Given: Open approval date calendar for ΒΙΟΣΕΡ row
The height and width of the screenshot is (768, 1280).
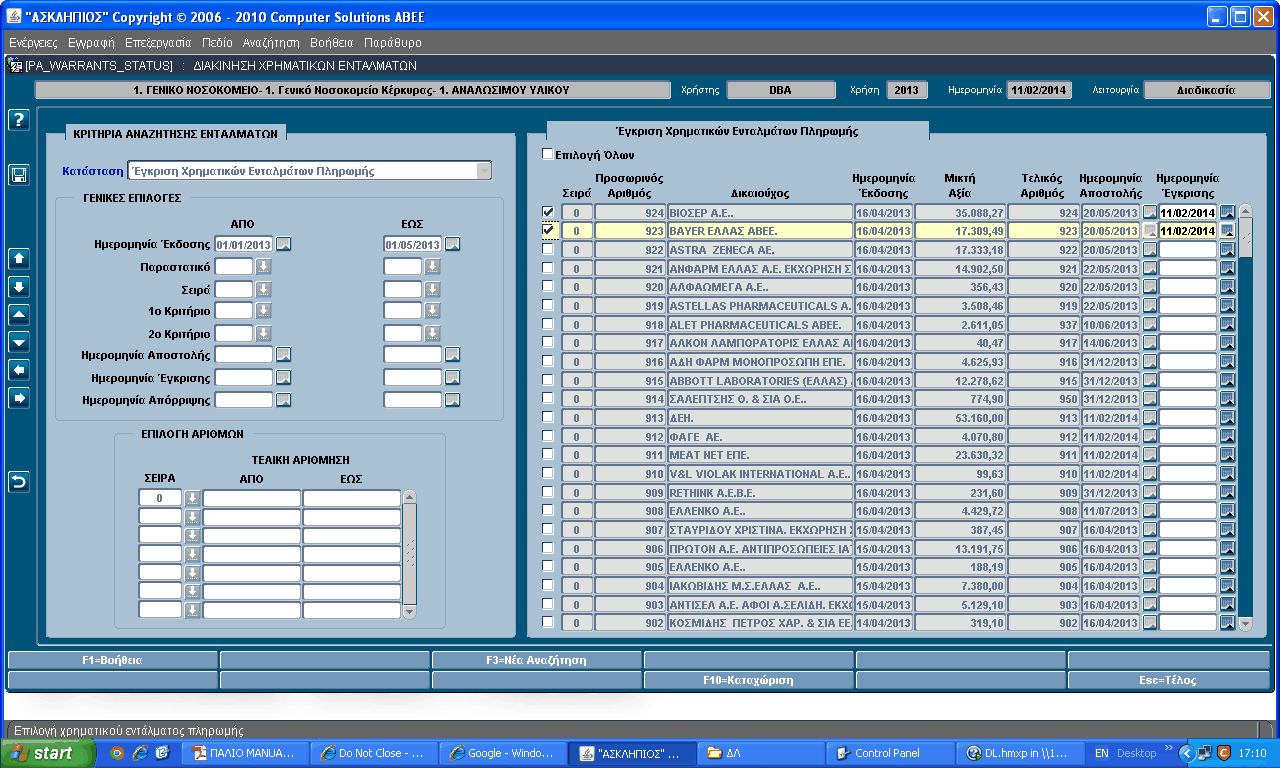Looking at the screenshot, I should (1227, 212).
